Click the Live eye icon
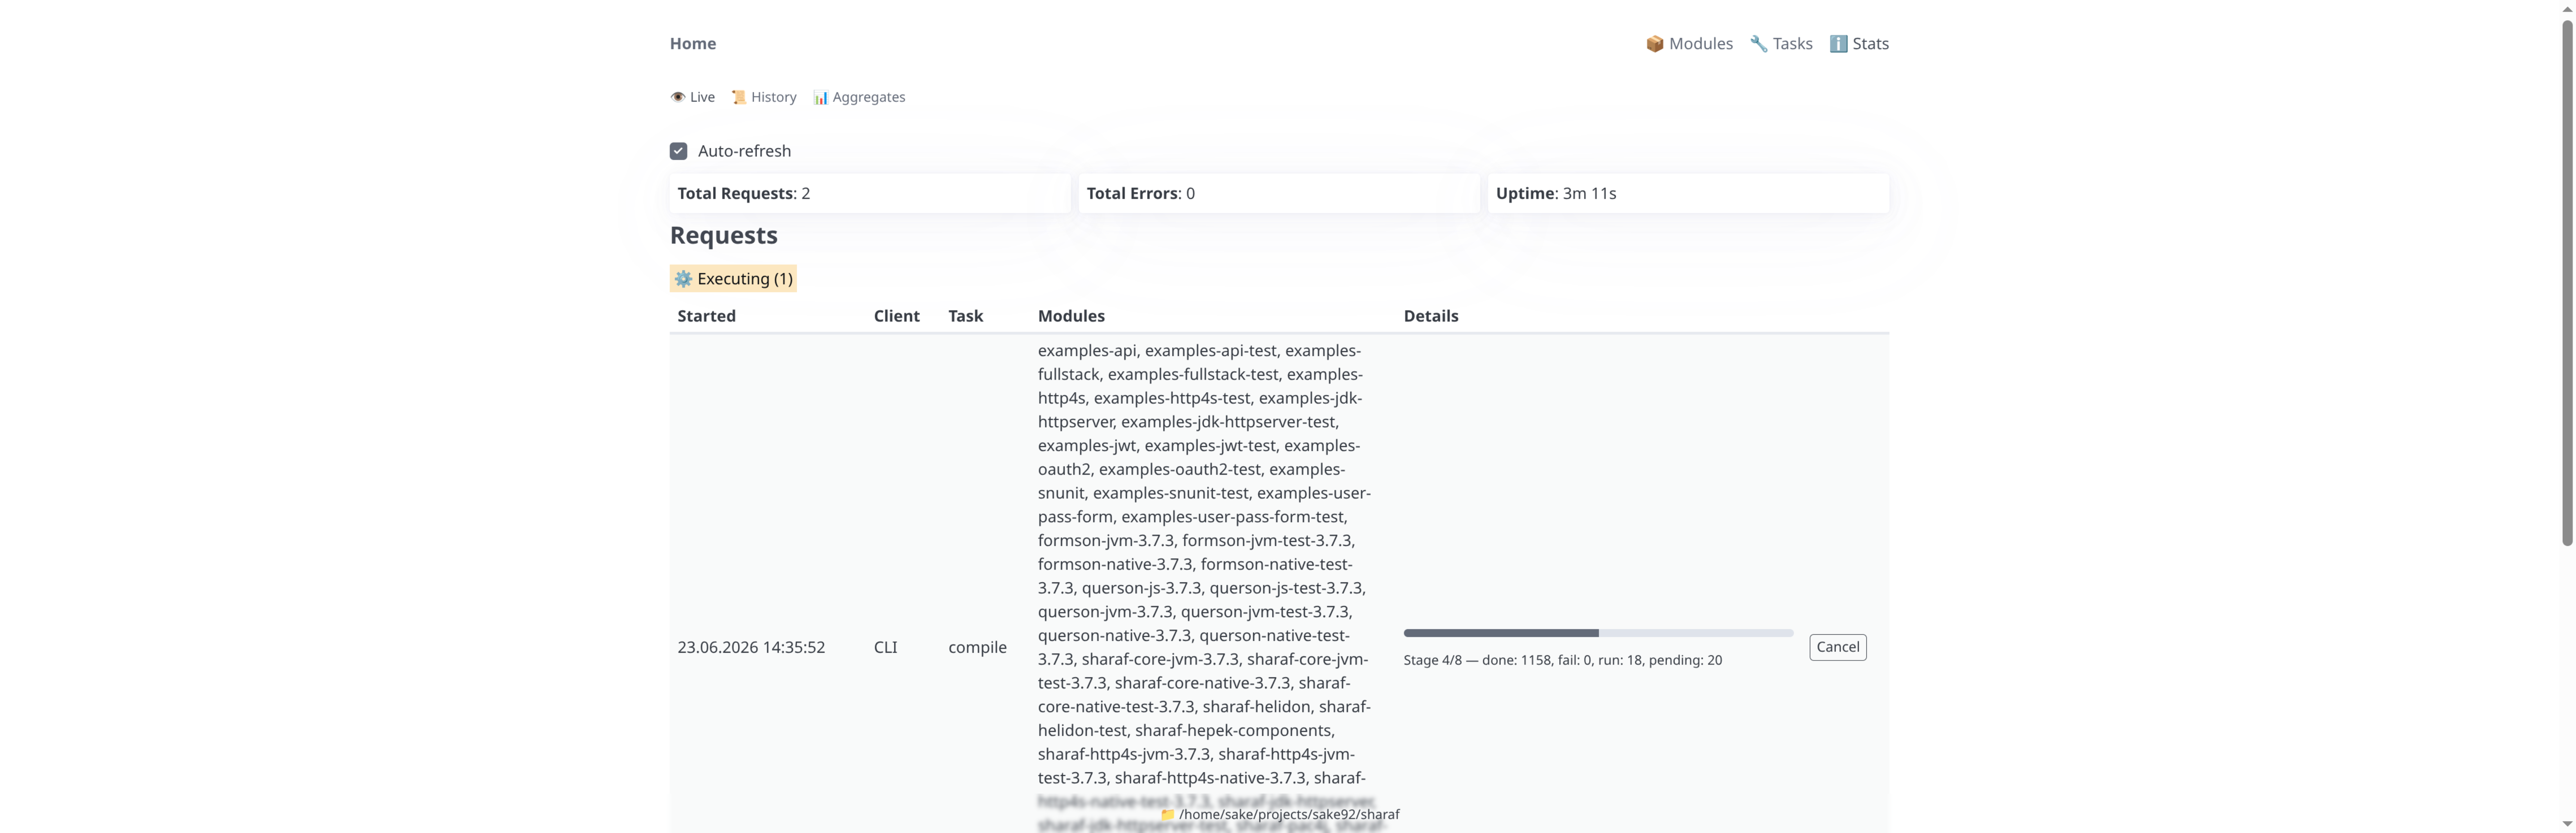The width and height of the screenshot is (2576, 833). 678,97
